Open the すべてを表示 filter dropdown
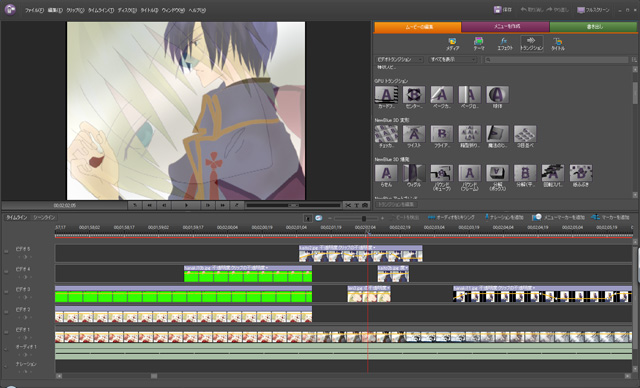The width and height of the screenshot is (640, 388). point(453,60)
